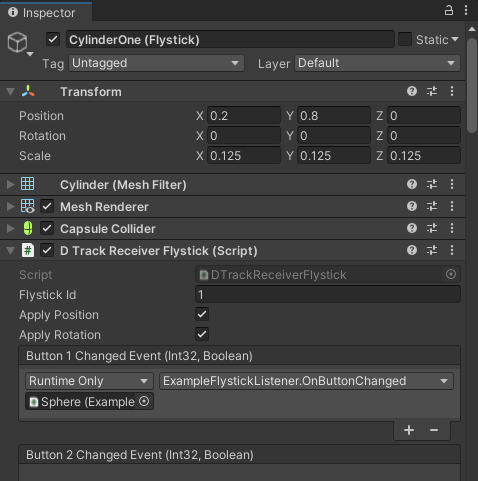Click Position Z field
The height and width of the screenshot is (481, 478).
[x=424, y=116]
